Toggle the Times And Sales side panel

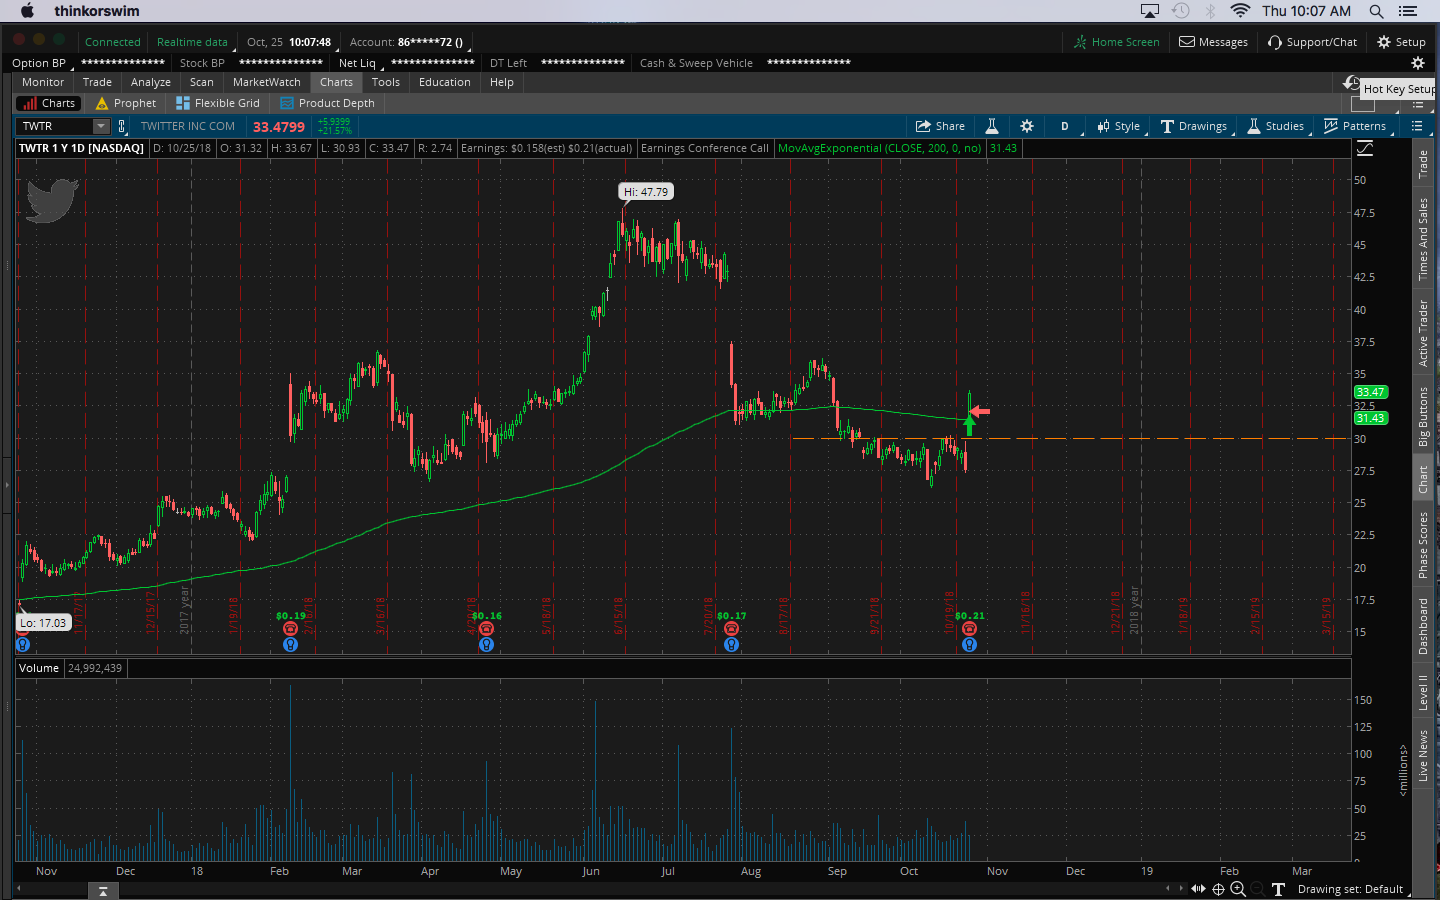pyautogui.click(x=1423, y=239)
